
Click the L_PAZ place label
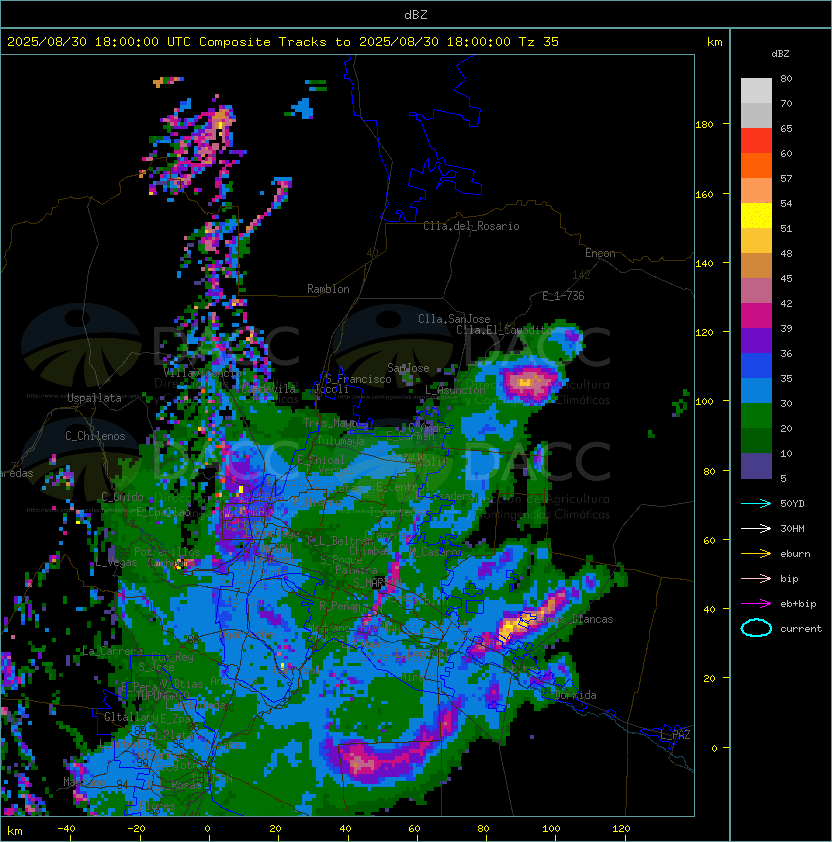[675, 735]
